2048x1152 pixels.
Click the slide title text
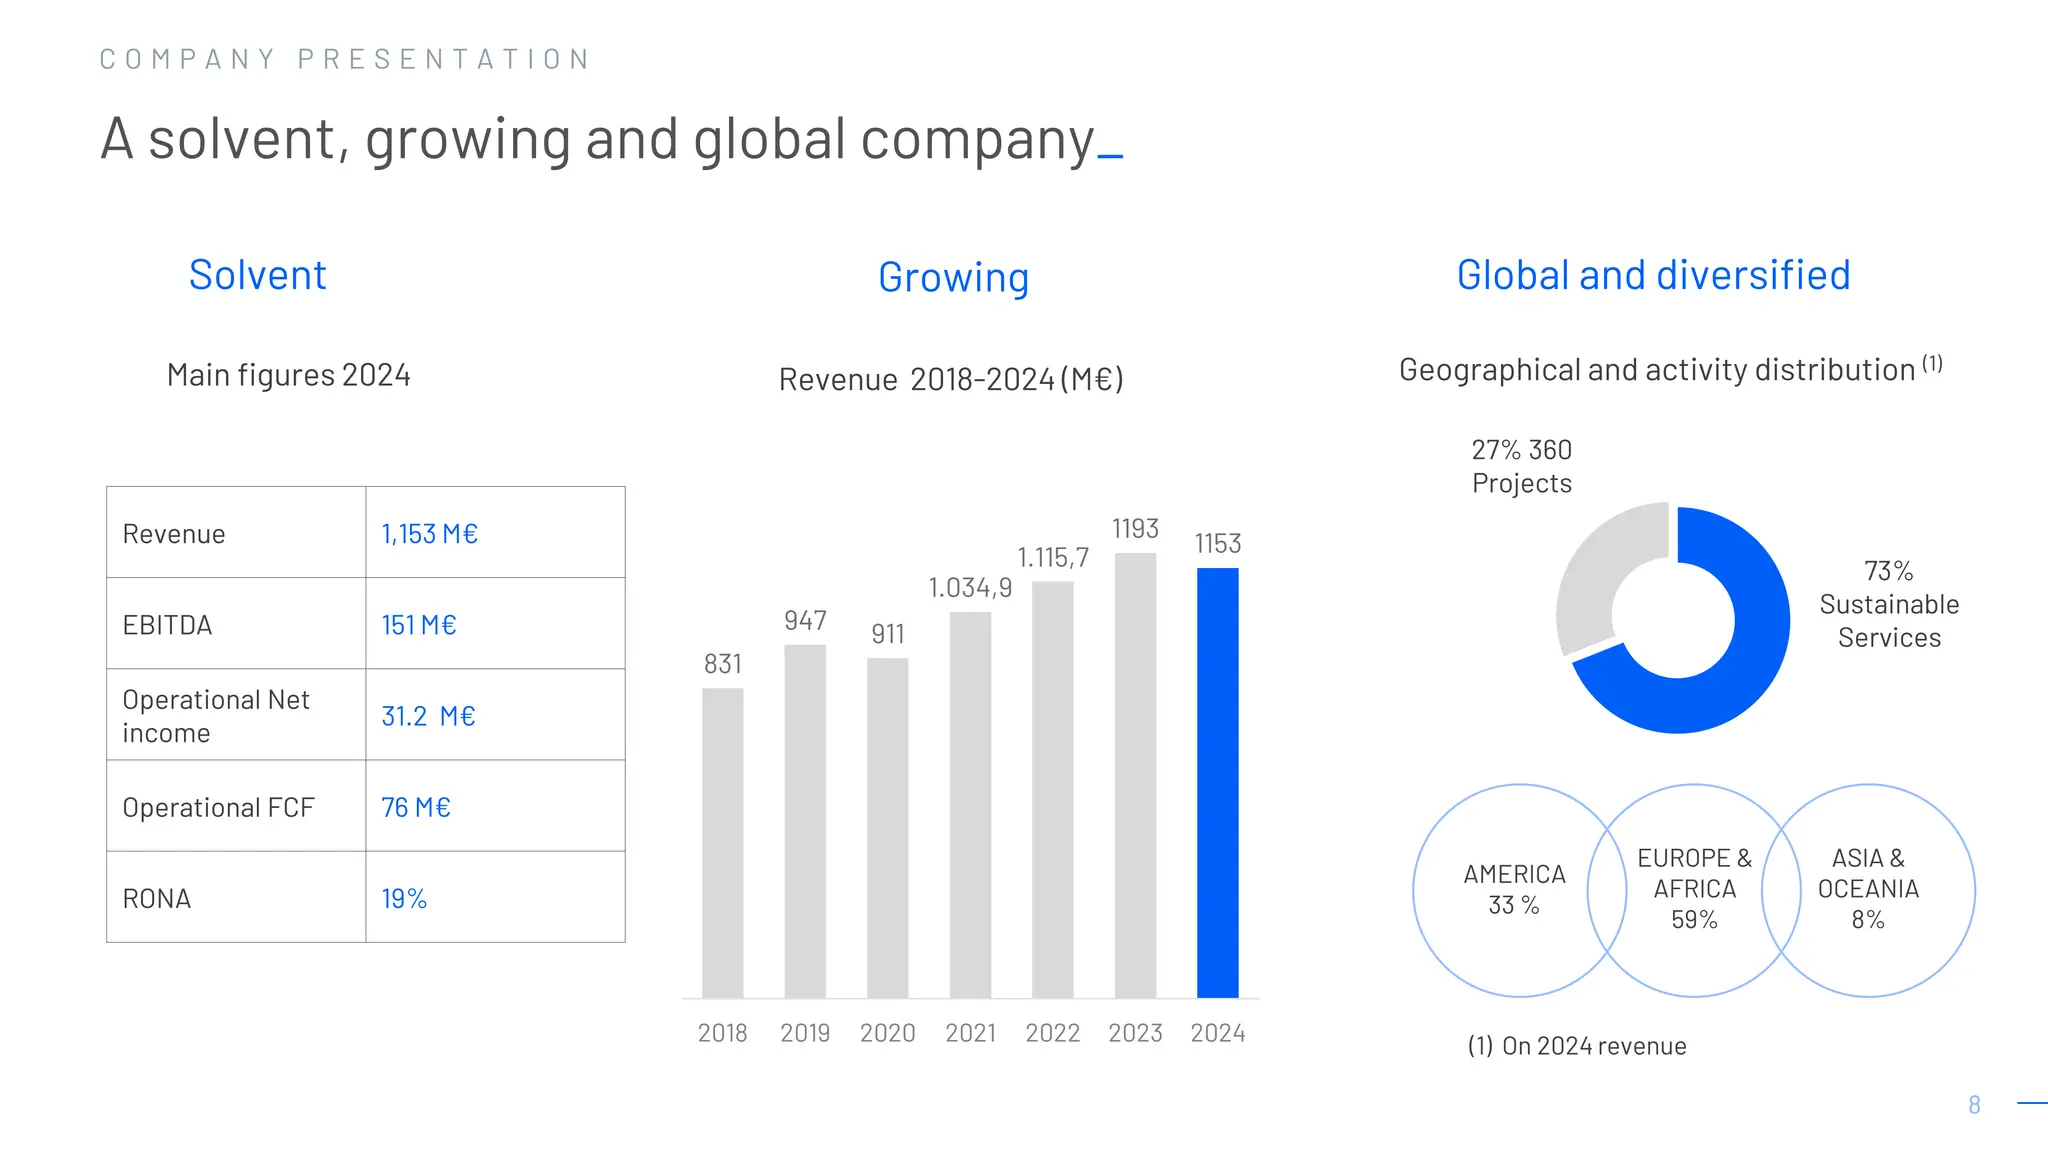[x=598, y=139]
